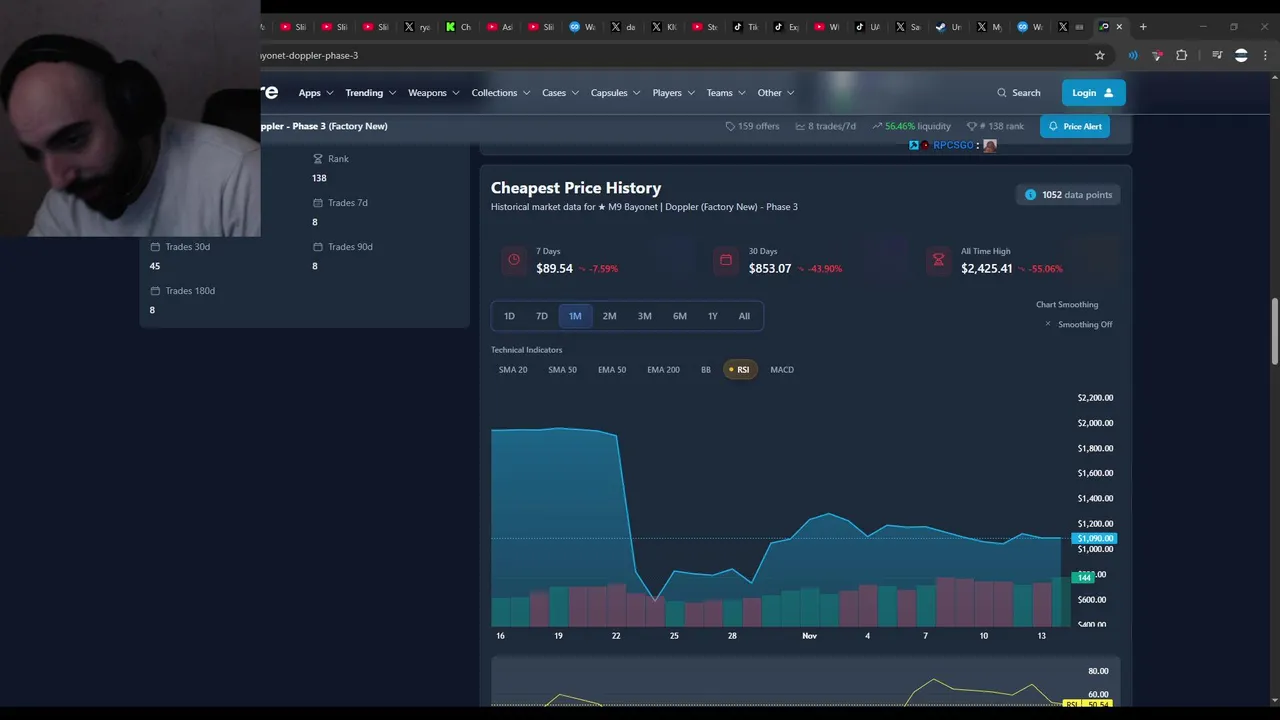Viewport: 1280px width, 720px height.
Task: Click the info icon beside 1052 data points
Action: [1030, 195]
